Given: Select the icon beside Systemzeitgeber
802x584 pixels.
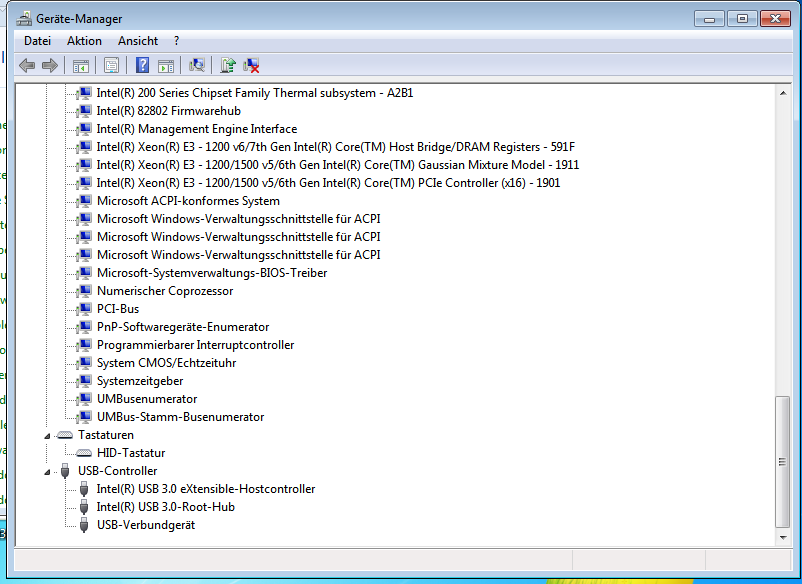Looking at the screenshot, I should 84,381.
